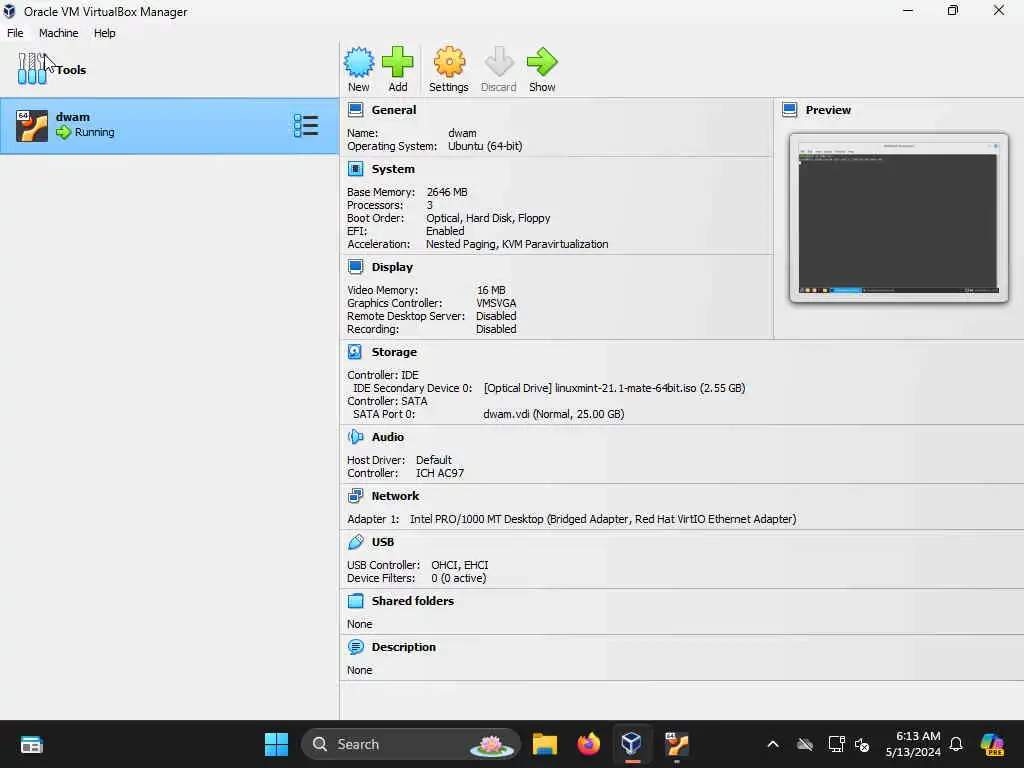1024x768 pixels.
Task: Open the General settings heading link
Action: (394, 110)
